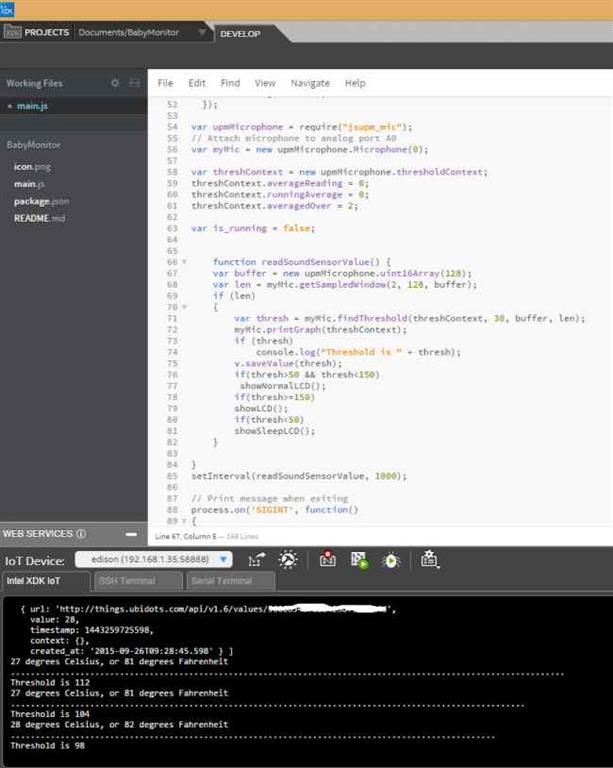The height and width of the screenshot is (768, 613).
Task: Open the Help menu
Action: point(355,83)
